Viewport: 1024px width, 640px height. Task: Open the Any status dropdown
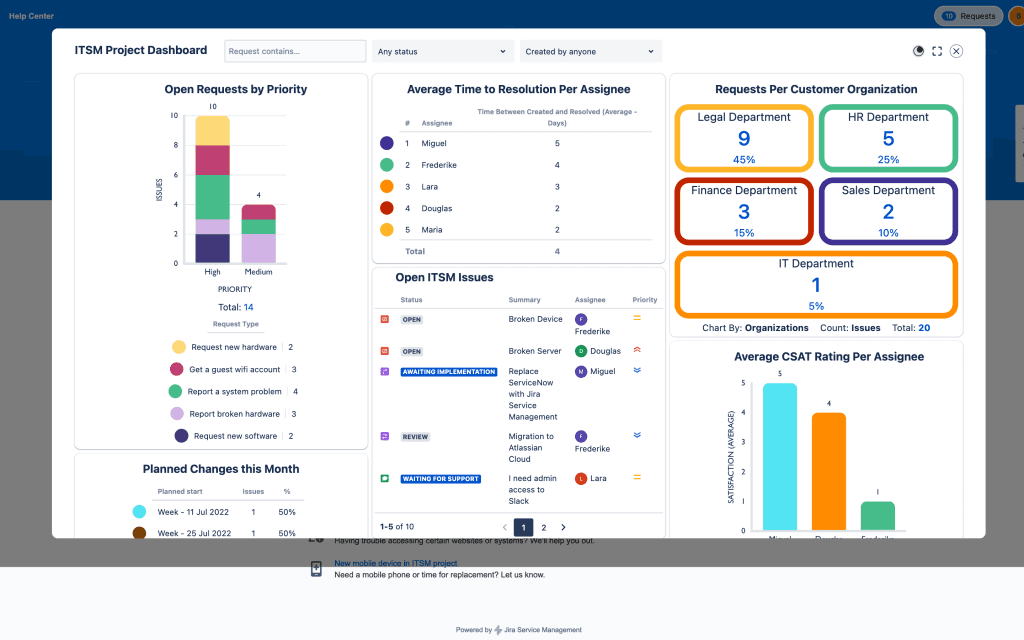tap(442, 51)
